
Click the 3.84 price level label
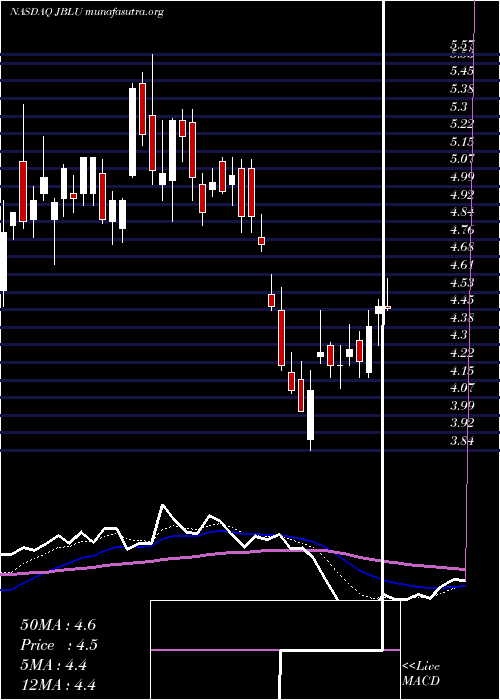pyautogui.click(x=462, y=441)
